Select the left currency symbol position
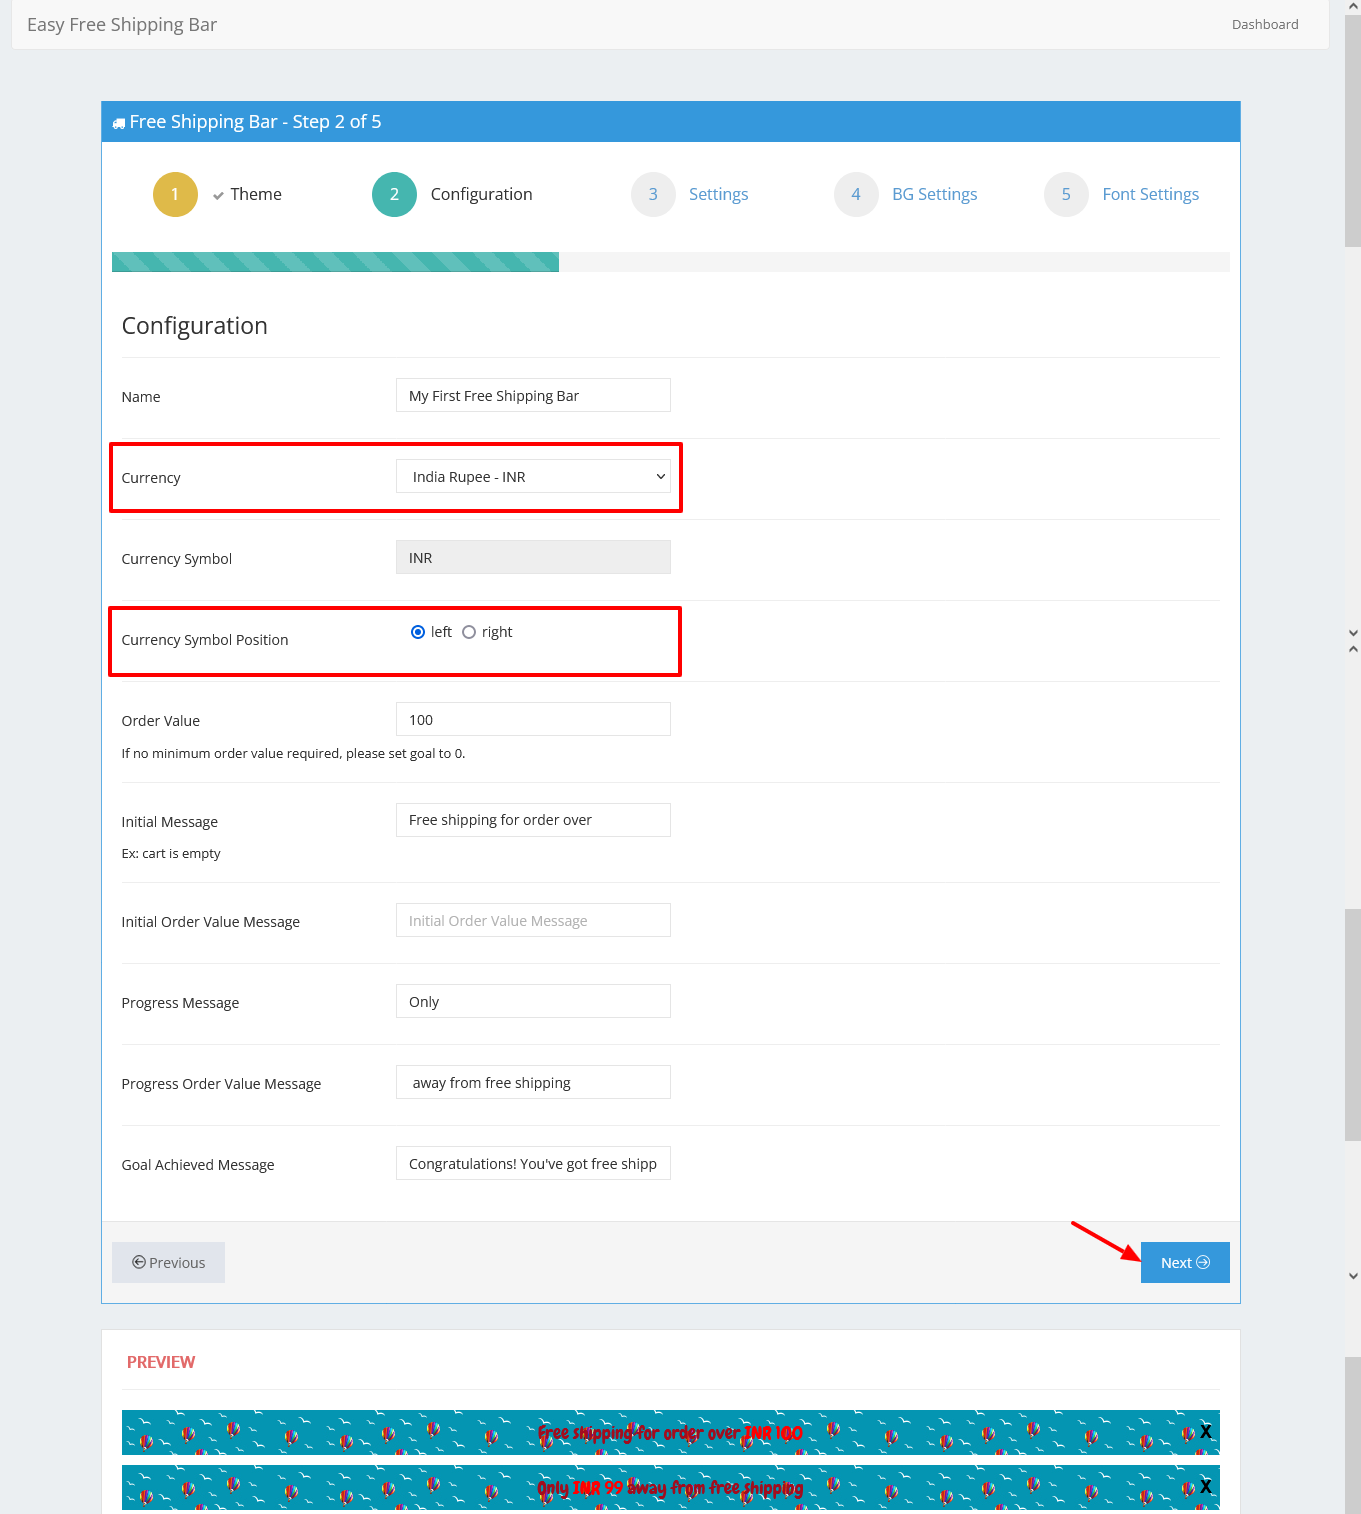 (x=418, y=632)
